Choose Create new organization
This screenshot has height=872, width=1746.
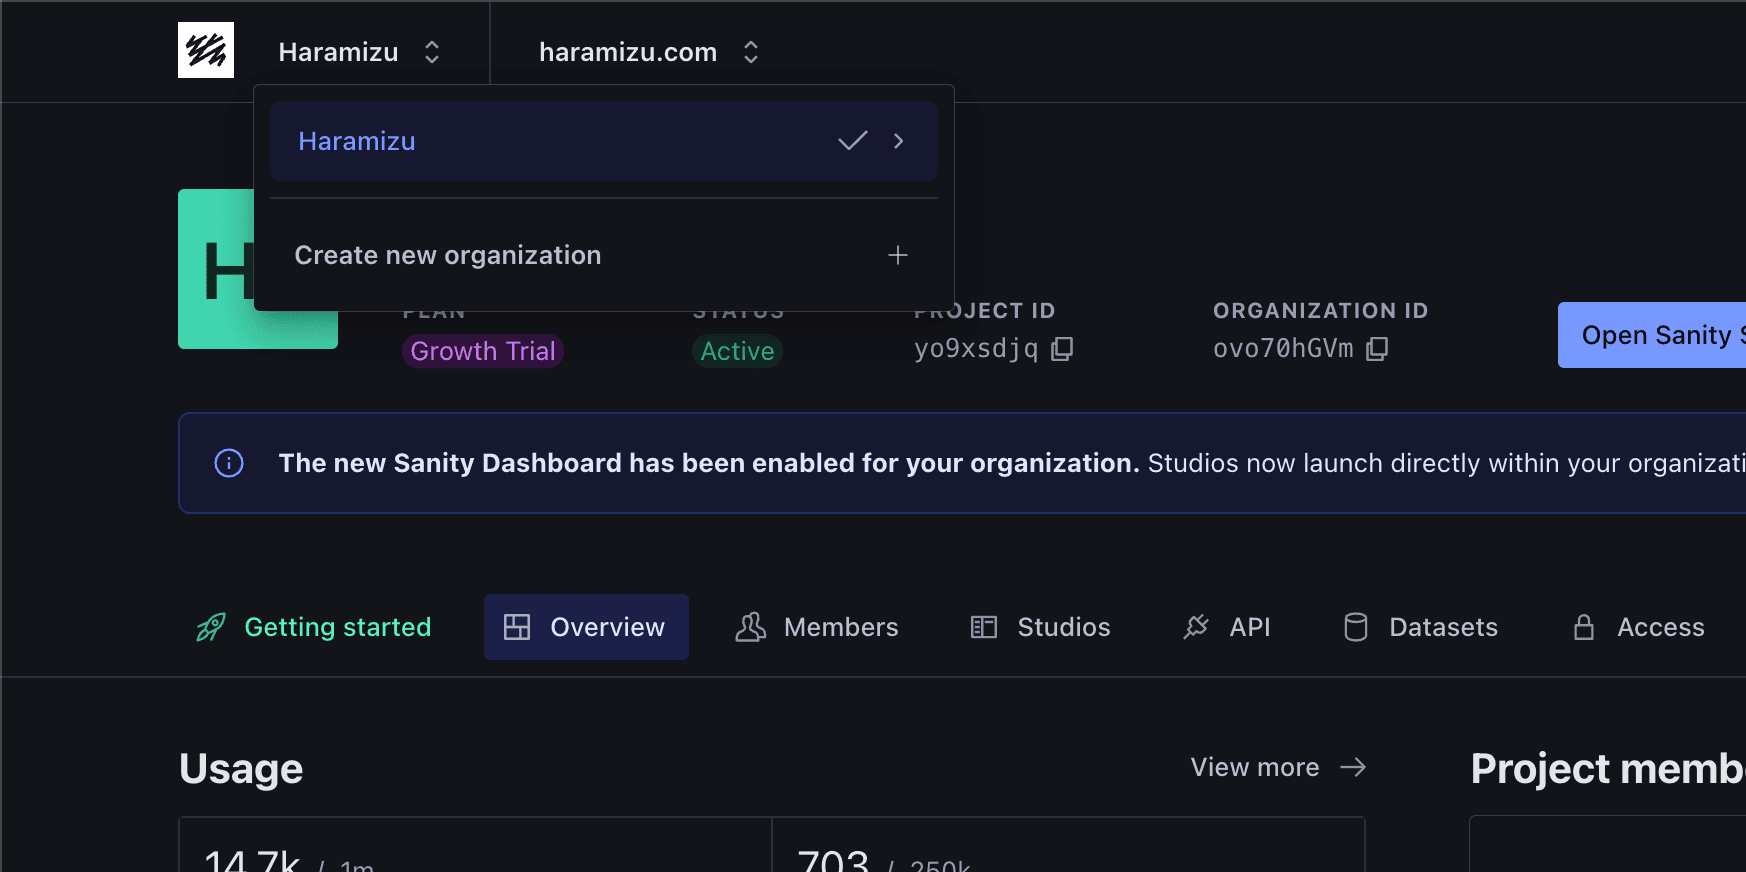tap(448, 255)
